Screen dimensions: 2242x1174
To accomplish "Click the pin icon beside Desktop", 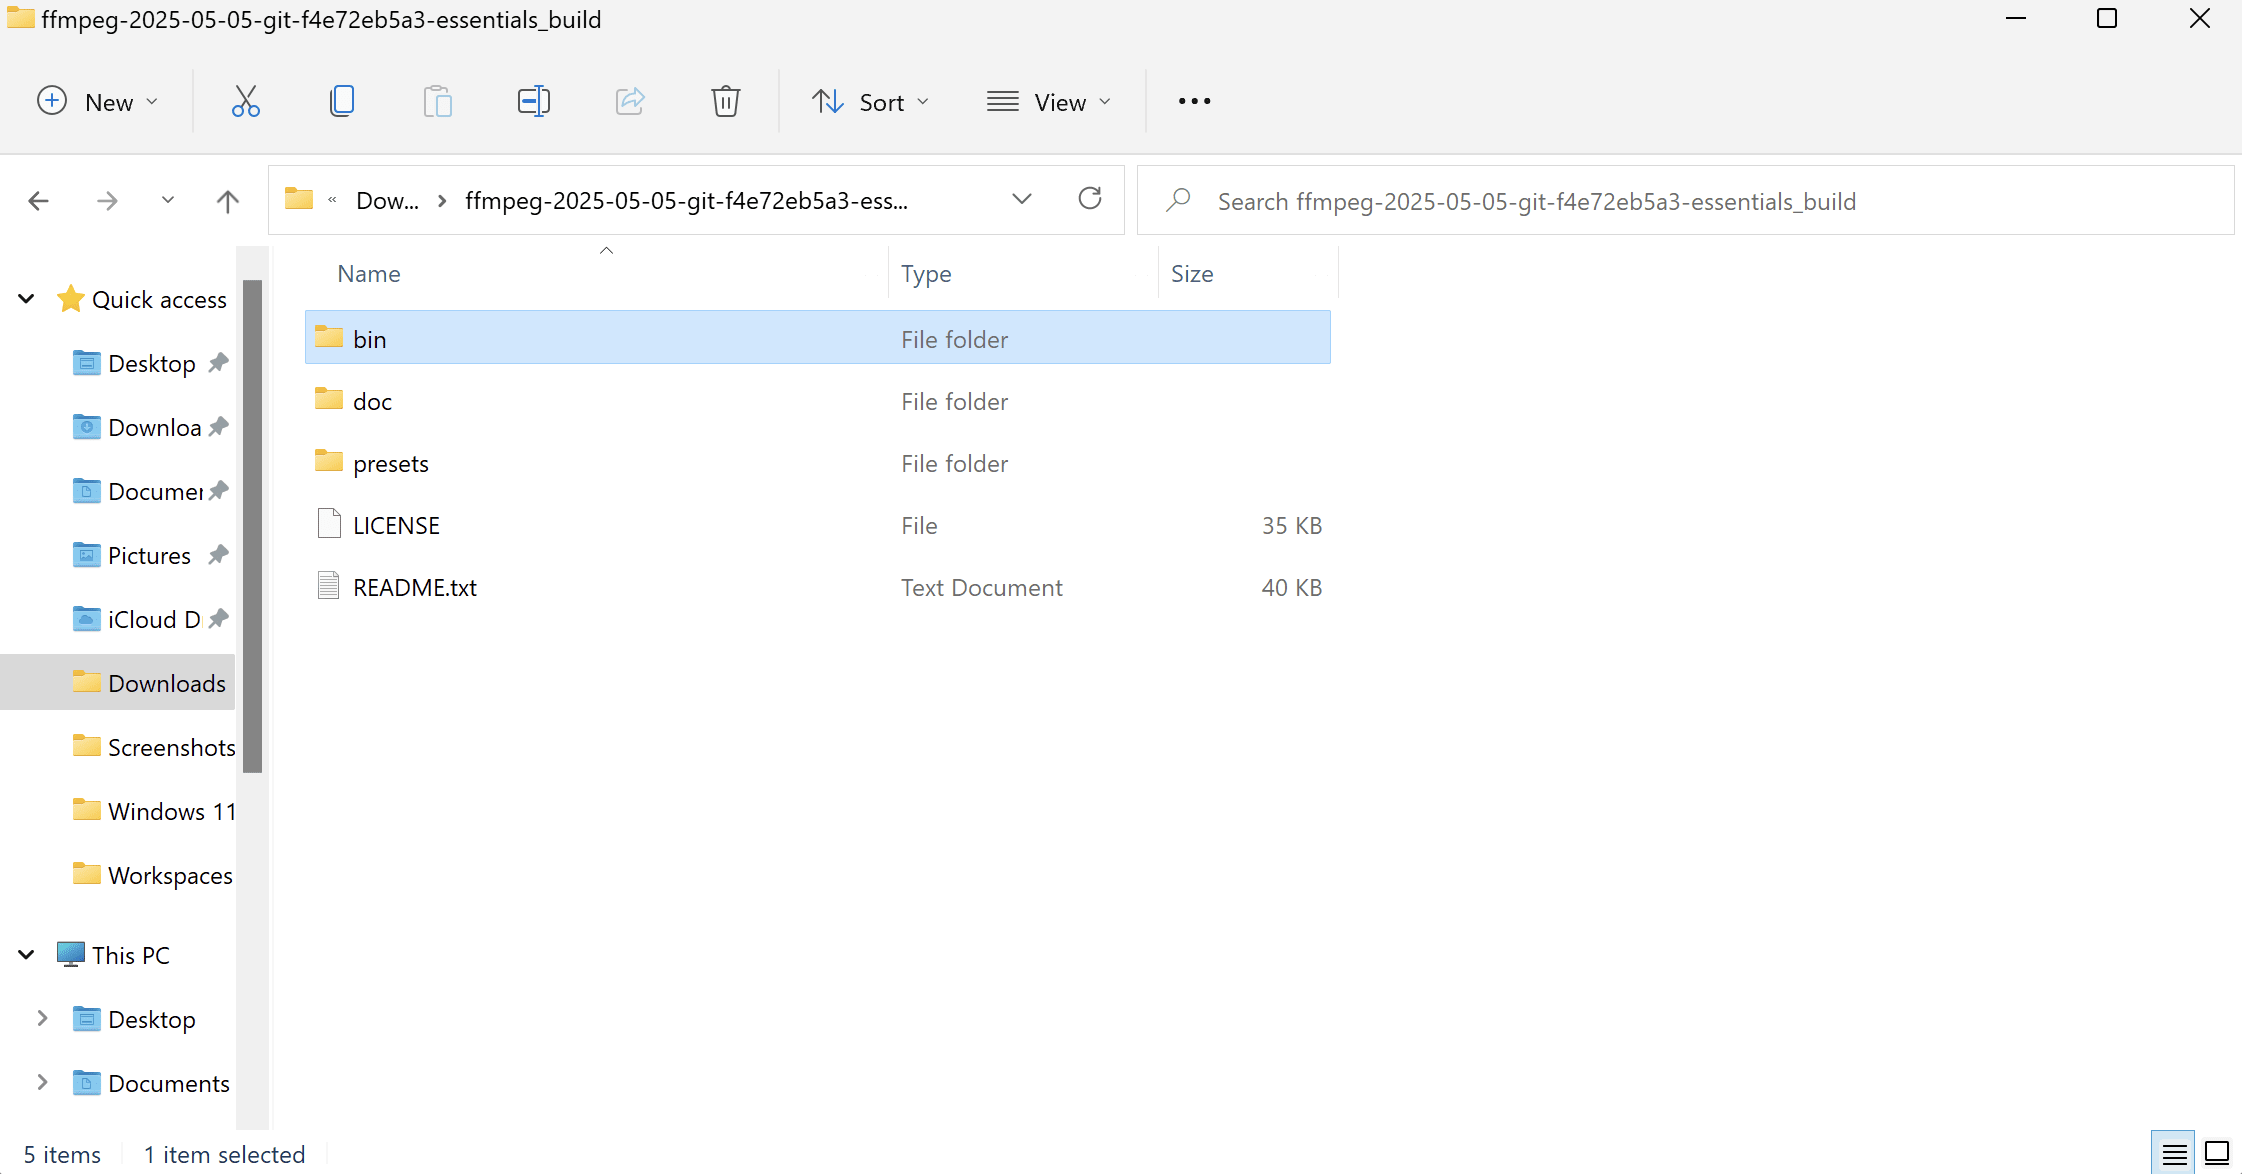I will (218, 363).
